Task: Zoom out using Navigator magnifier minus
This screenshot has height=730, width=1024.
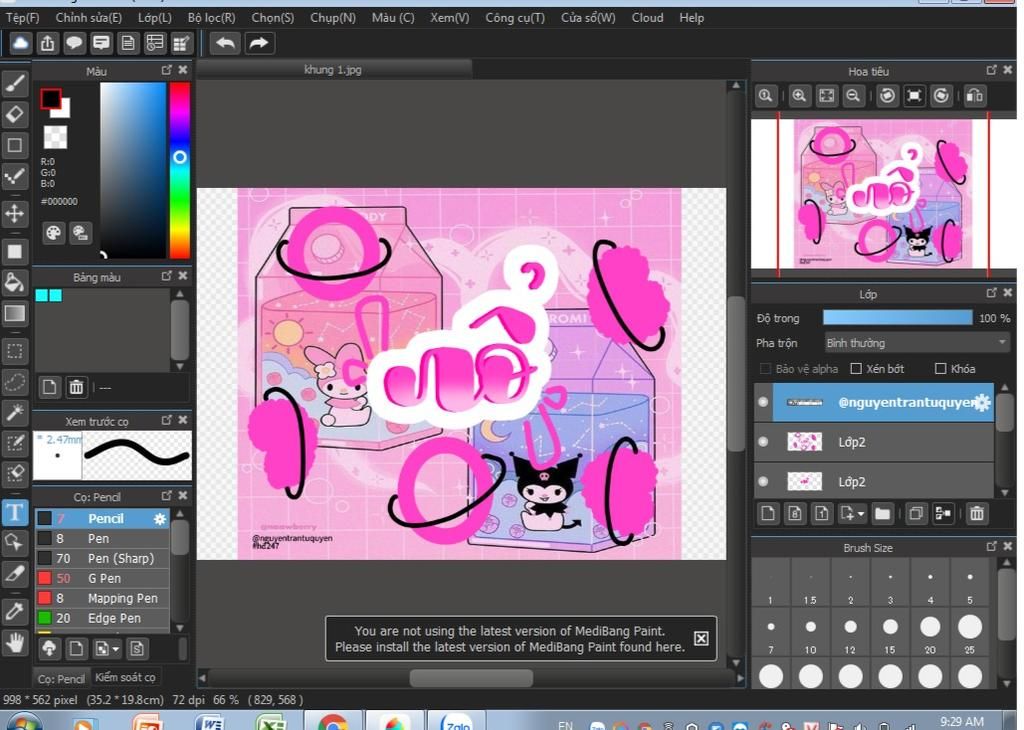Action: pyautogui.click(x=852, y=96)
